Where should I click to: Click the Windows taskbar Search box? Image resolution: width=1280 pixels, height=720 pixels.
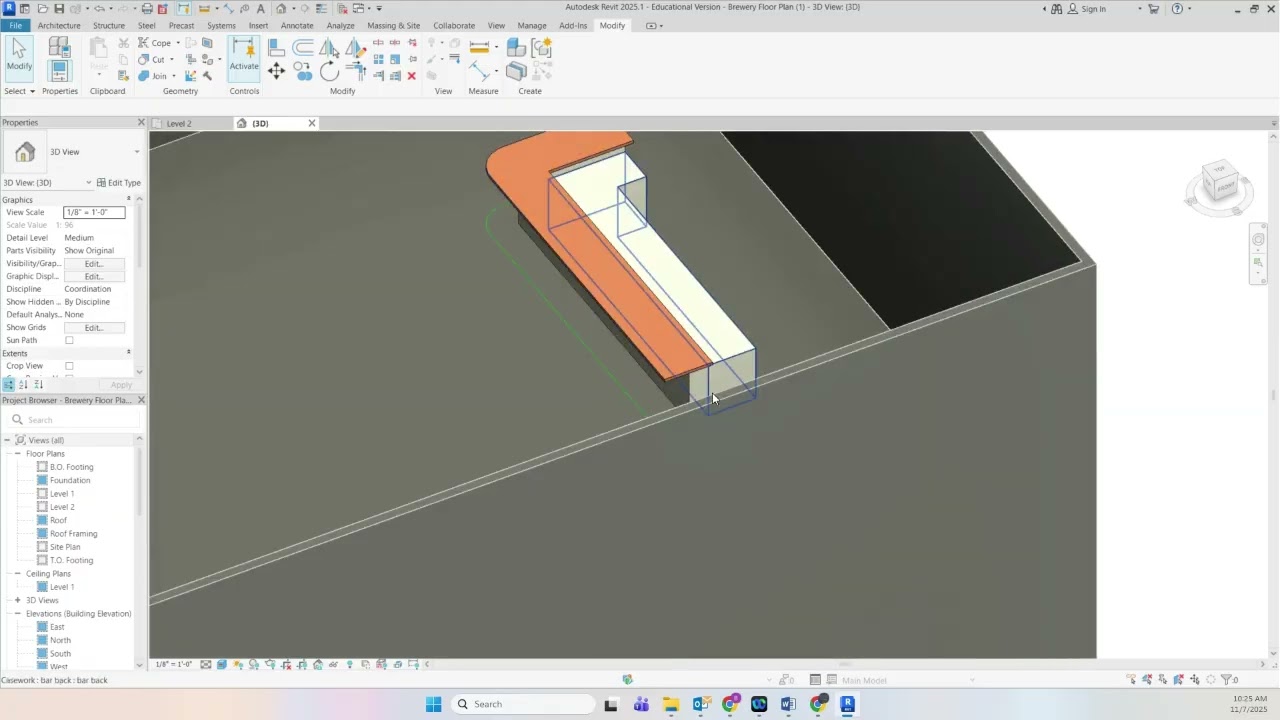(x=521, y=704)
